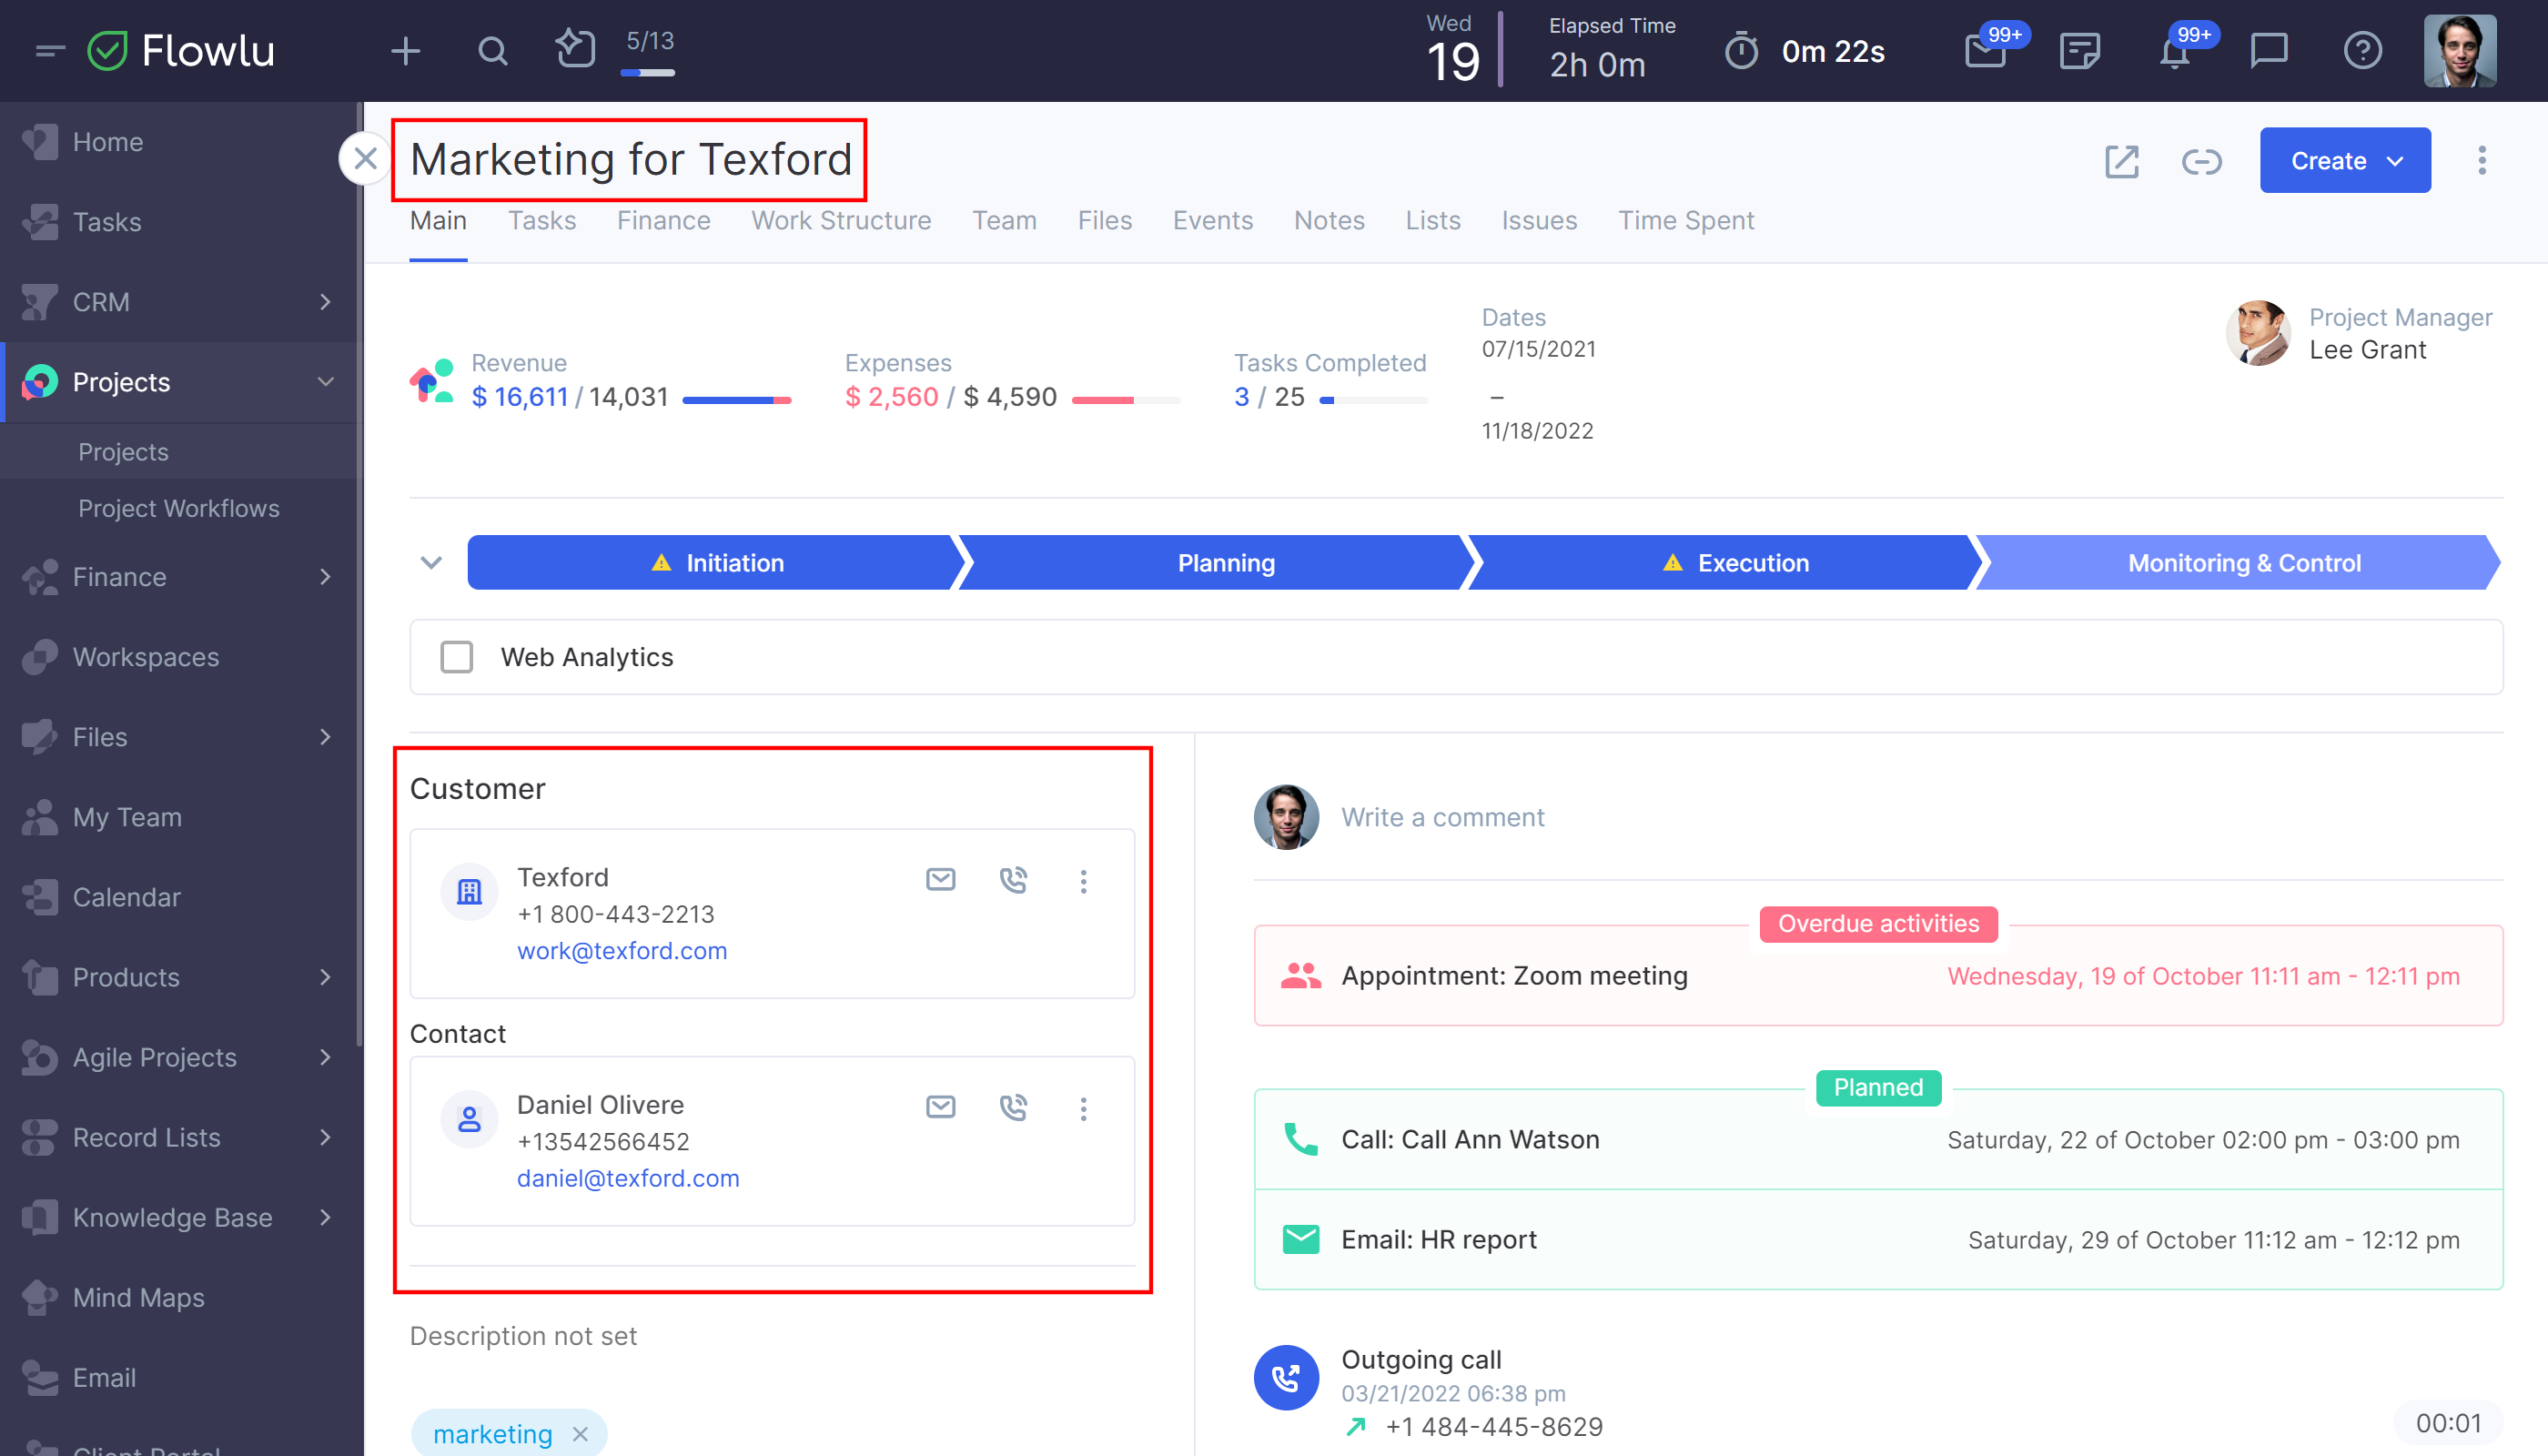Click the daniel@texford.com email link
2548x1456 pixels.
point(628,1178)
